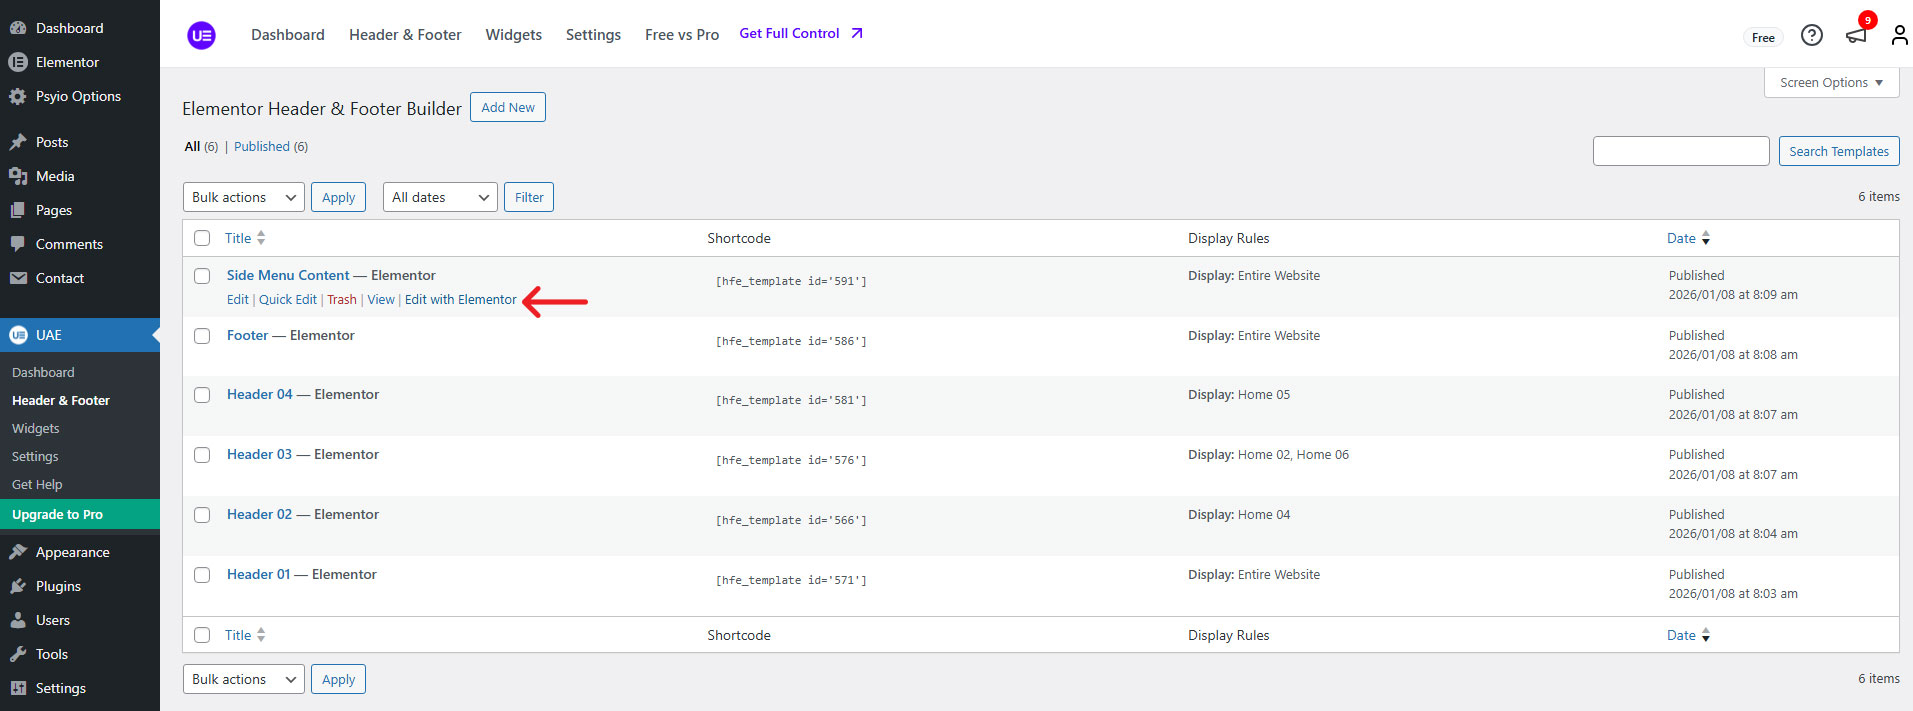Click the UAE logo icon in top bar
Screen dimensions: 1913x711
201,36
